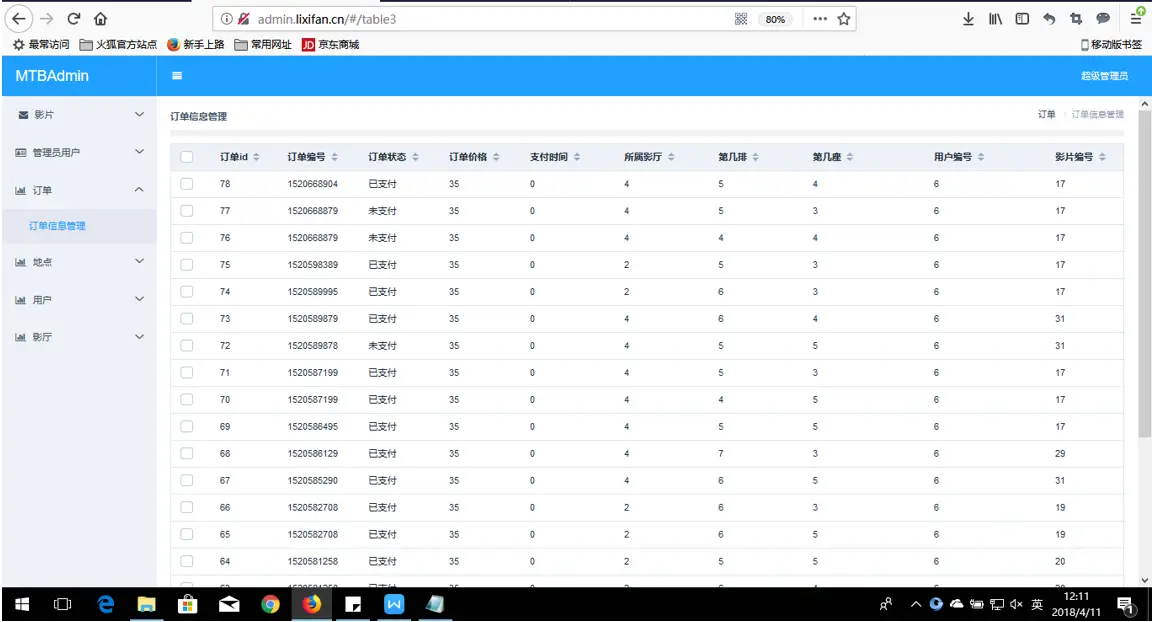The width and height of the screenshot is (1152, 622).
Task: Check the box for order id 67
Action: tap(187, 480)
